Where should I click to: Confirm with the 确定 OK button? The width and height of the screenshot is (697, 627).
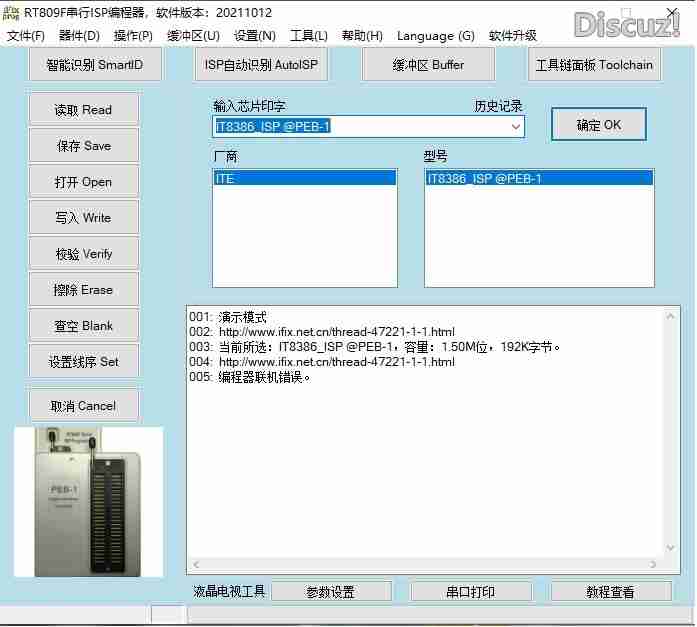599,125
